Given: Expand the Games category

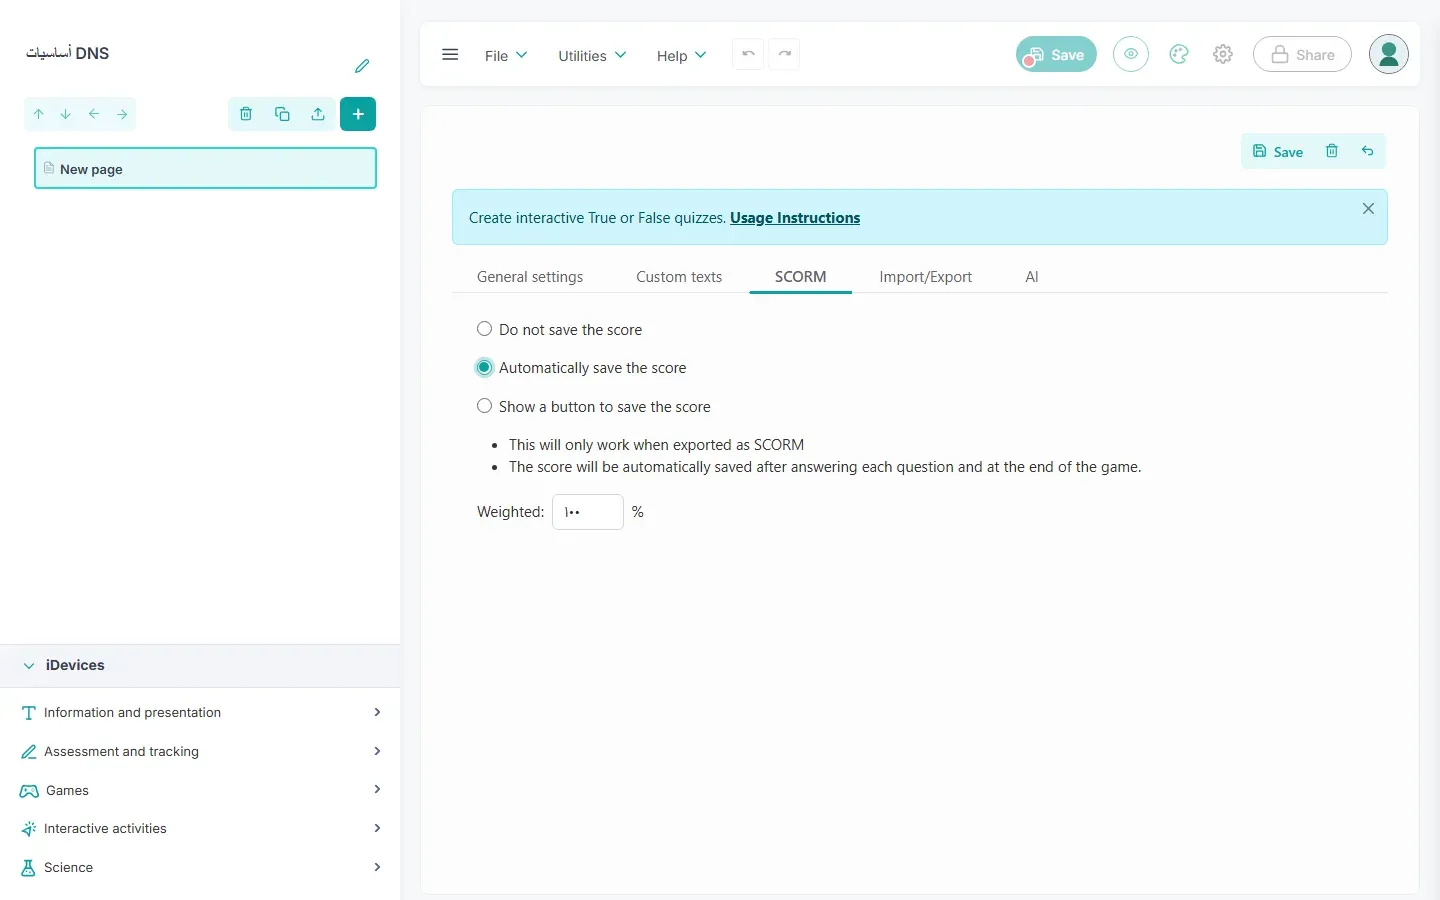Looking at the screenshot, I should [x=200, y=790].
